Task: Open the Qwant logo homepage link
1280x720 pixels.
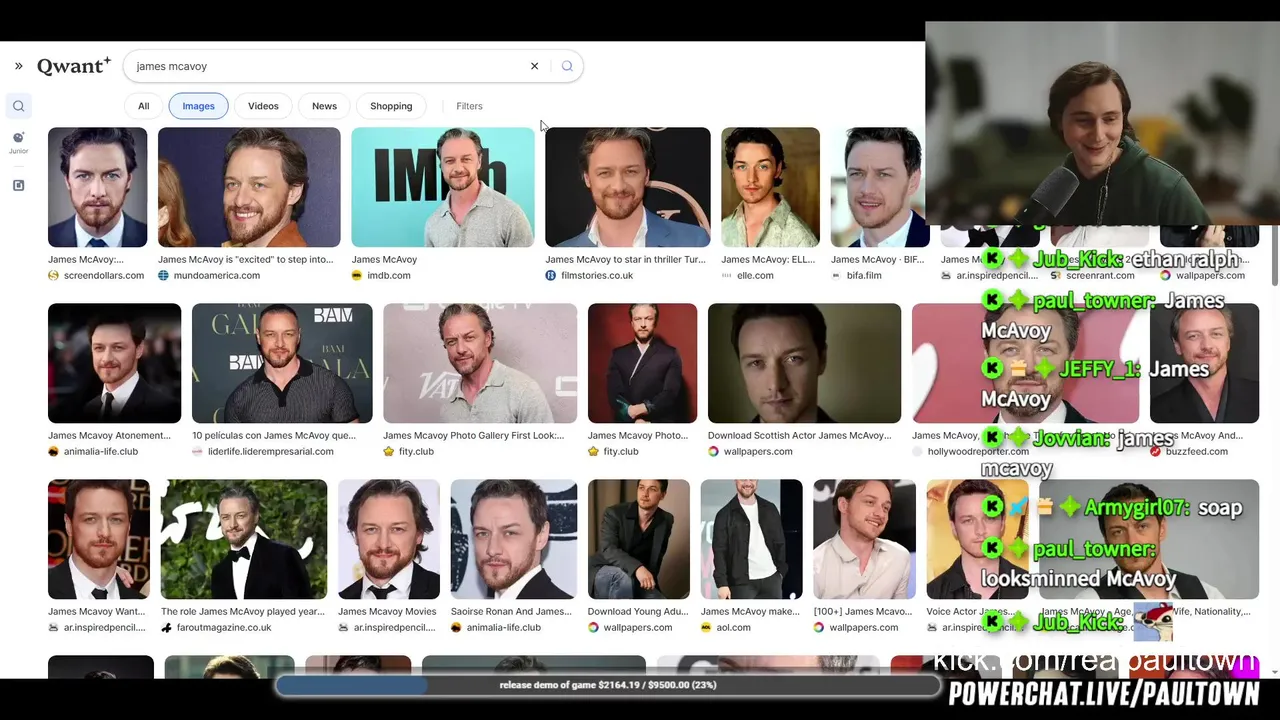Action: [74, 66]
